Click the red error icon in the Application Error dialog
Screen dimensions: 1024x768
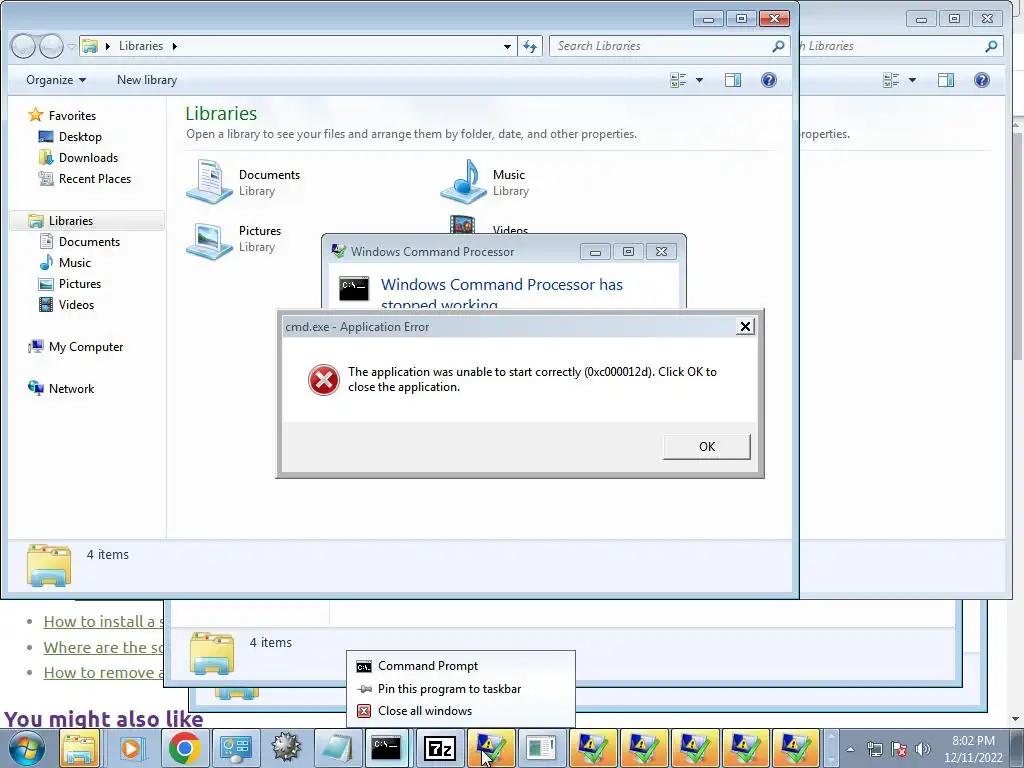(x=324, y=380)
